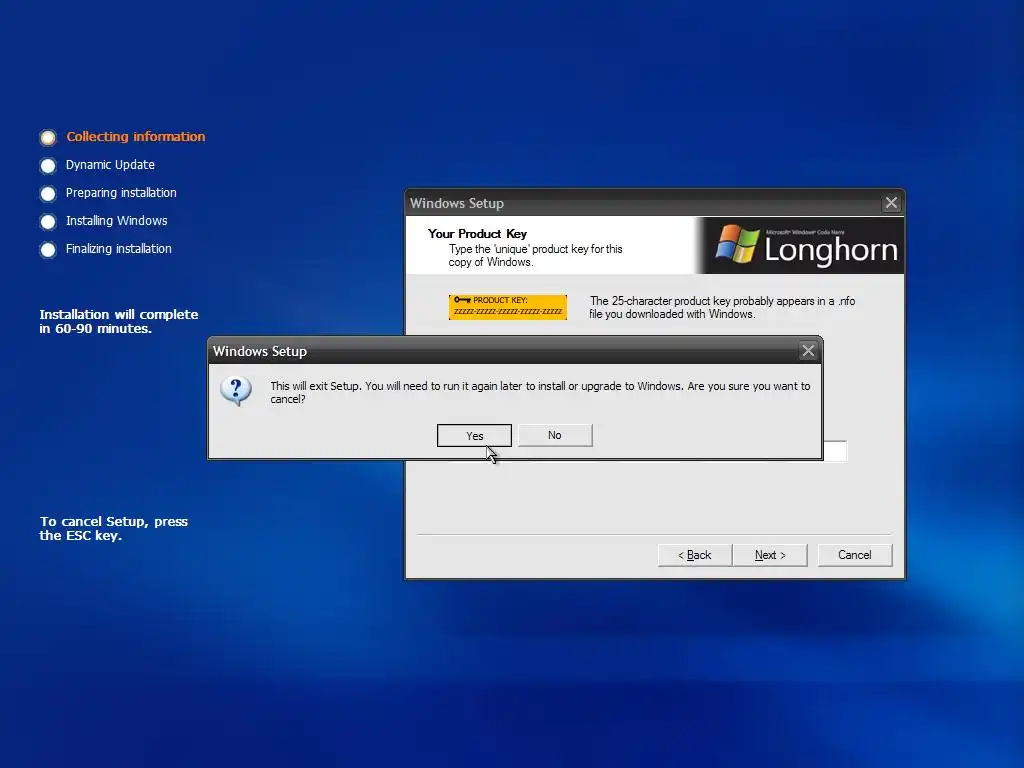Click the 'Installing Windows' step label
This screenshot has height=768, width=1024.
(116, 221)
